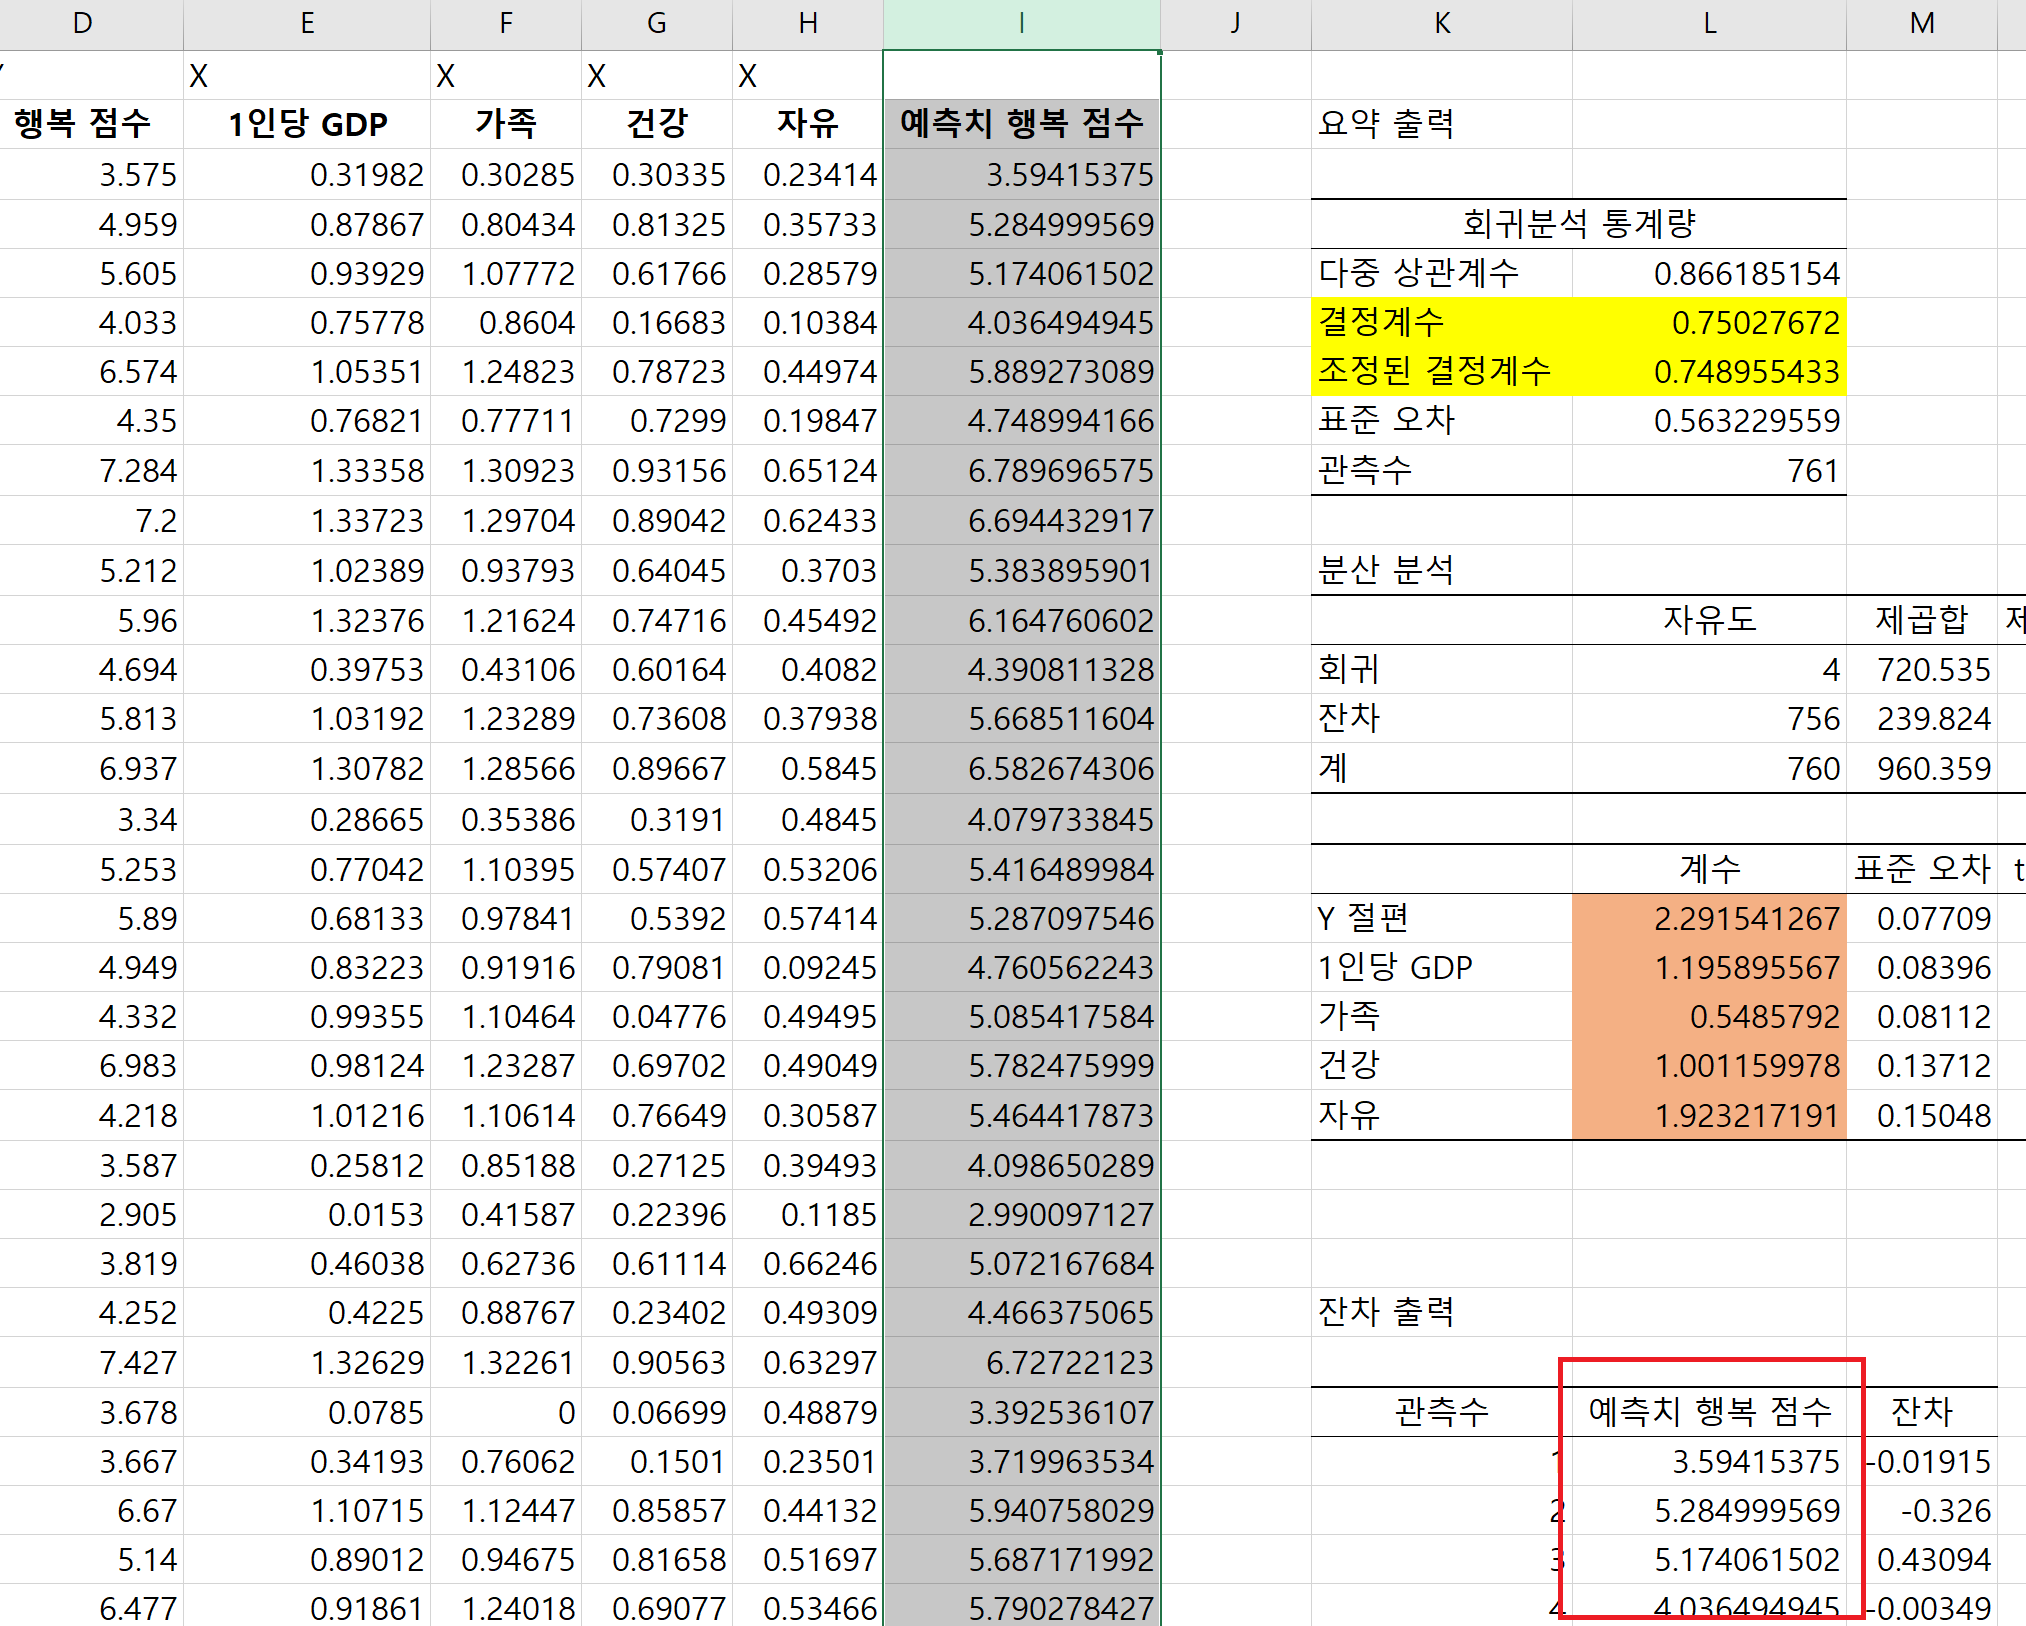Select the yellow 결정계수 label cell
The width and height of the screenshot is (2026, 1626).
click(1440, 322)
